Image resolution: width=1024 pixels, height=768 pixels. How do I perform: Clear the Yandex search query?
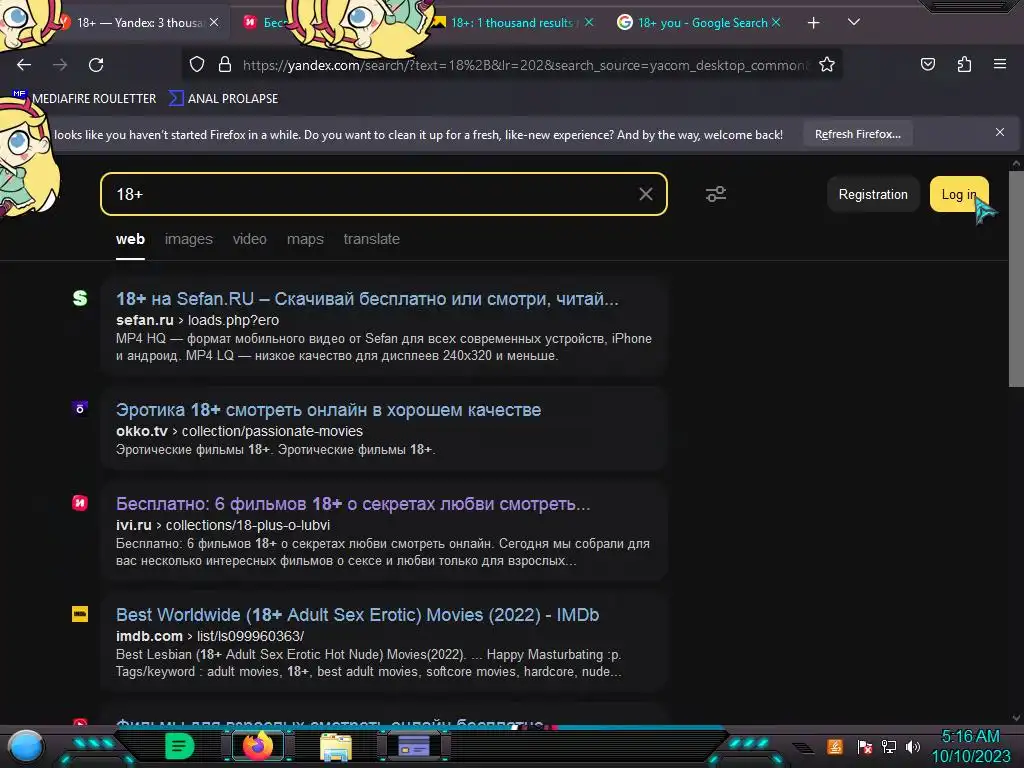coord(645,194)
